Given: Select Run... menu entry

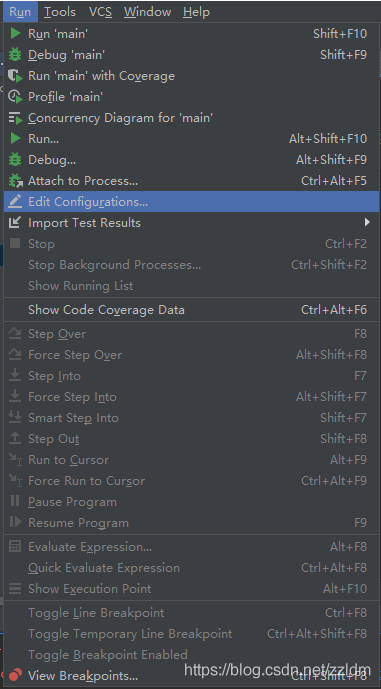Looking at the screenshot, I should pos(192,139).
